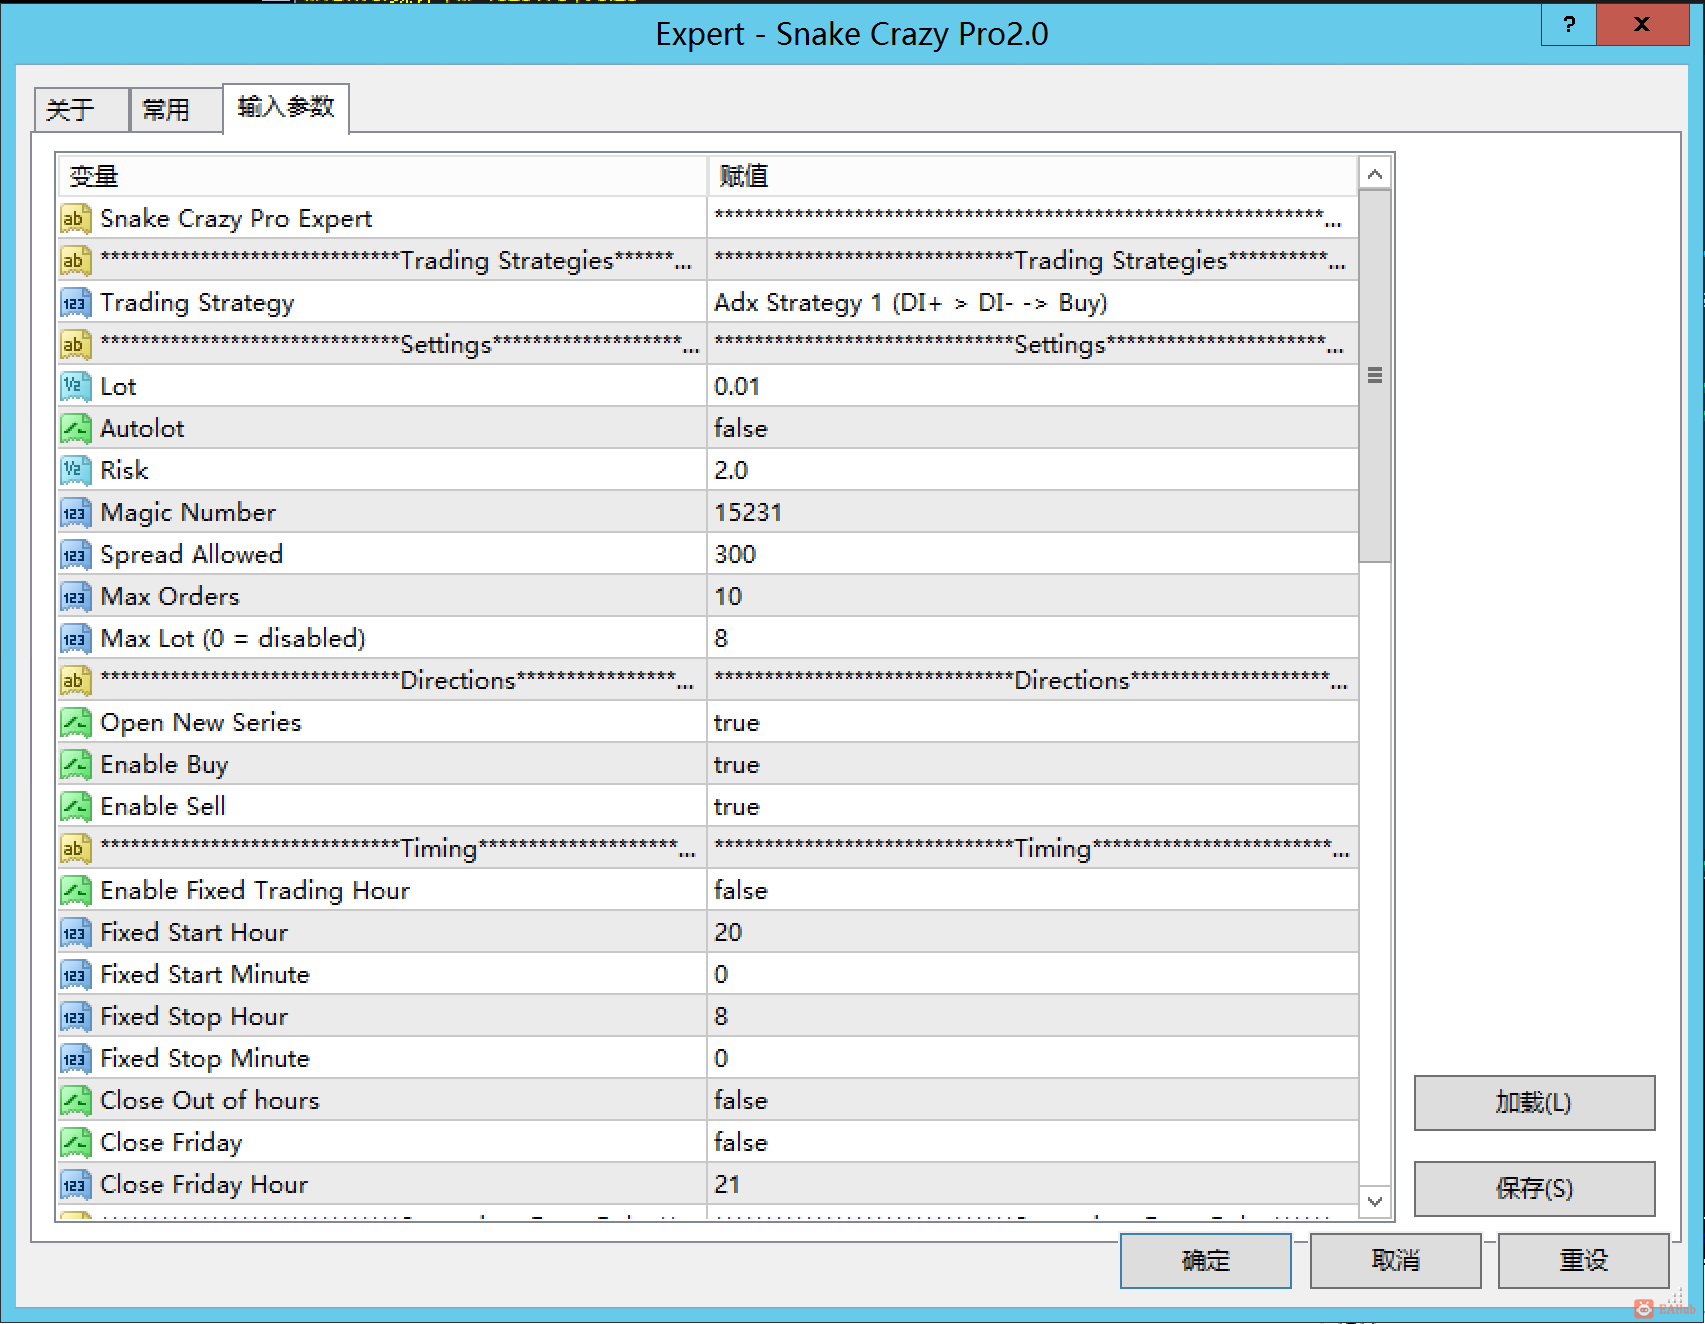Image resolution: width=1705 pixels, height=1324 pixels.
Task: Click the boolean icon next to Autolot
Action: [76, 429]
